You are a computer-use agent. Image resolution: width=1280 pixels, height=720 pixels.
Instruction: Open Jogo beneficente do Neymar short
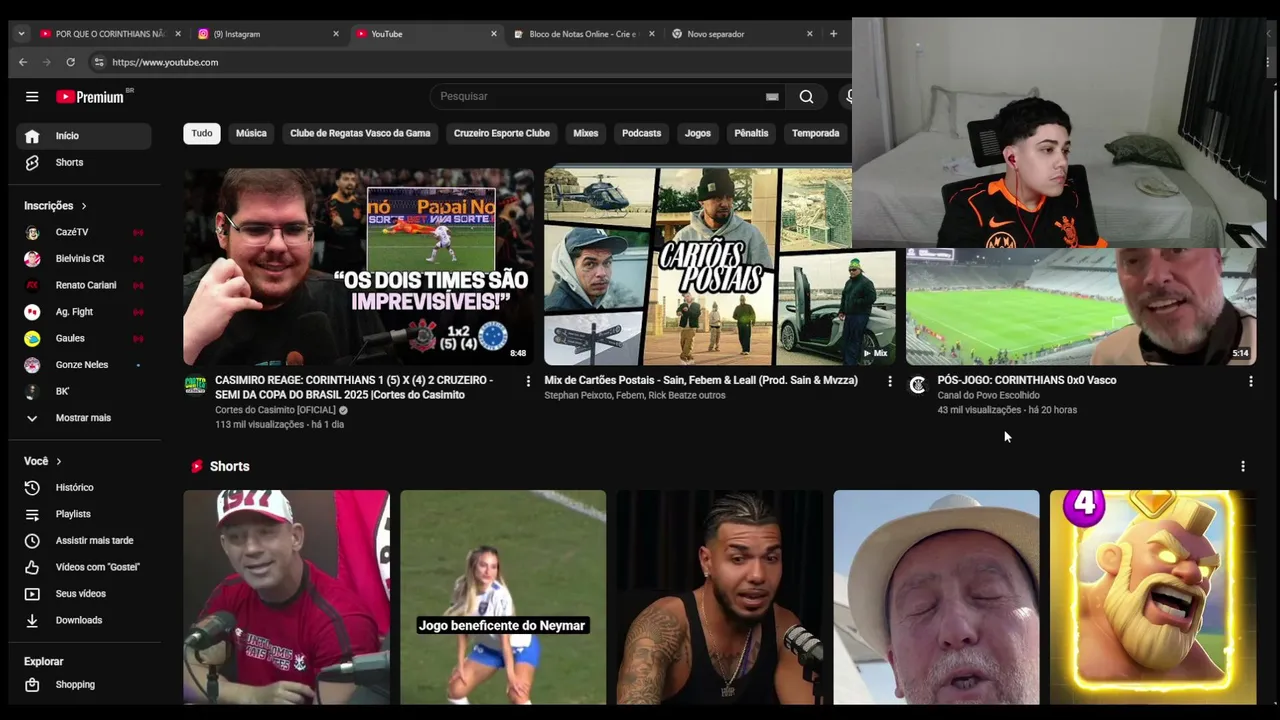[x=503, y=597]
